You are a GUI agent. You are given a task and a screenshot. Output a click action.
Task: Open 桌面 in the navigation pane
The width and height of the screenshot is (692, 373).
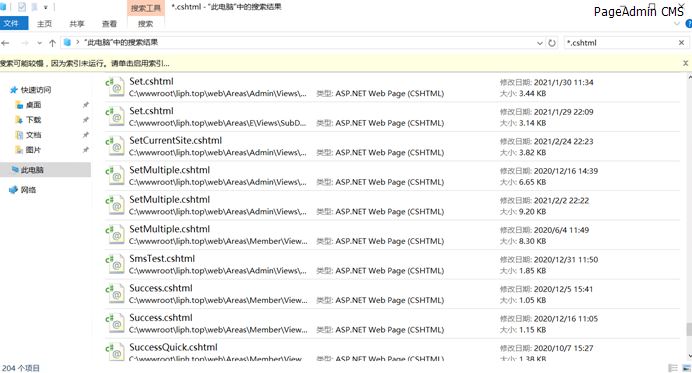coord(33,105)
